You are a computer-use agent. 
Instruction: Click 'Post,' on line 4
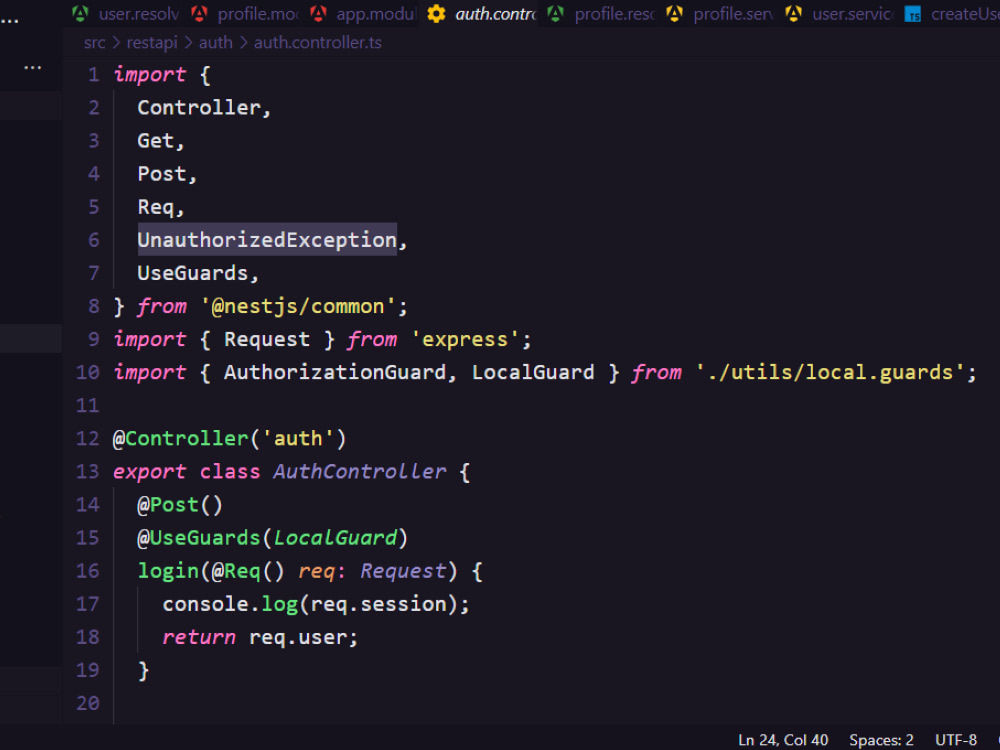click(167, 174)
